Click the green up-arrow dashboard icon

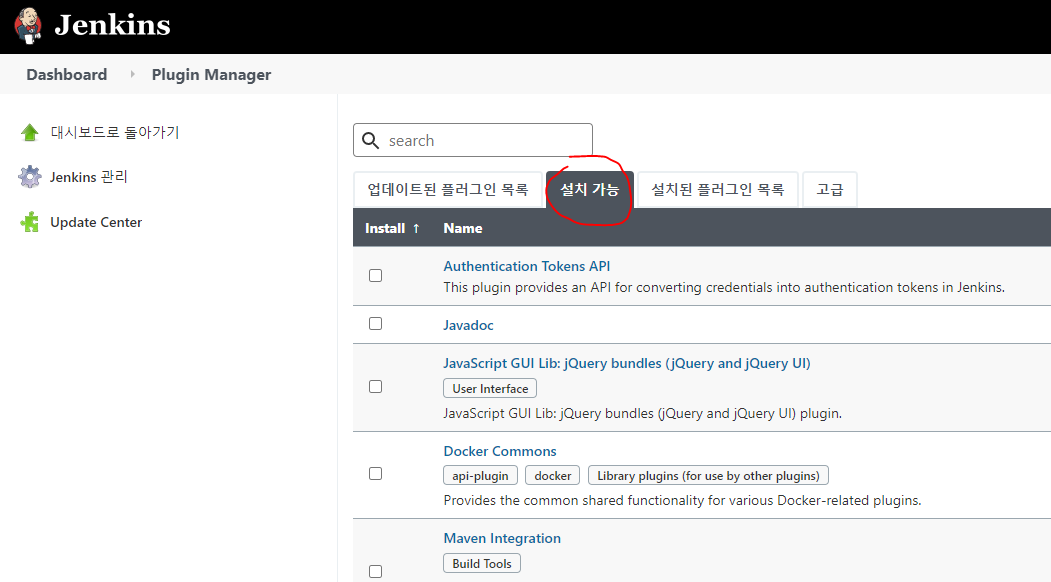point(29,132)
